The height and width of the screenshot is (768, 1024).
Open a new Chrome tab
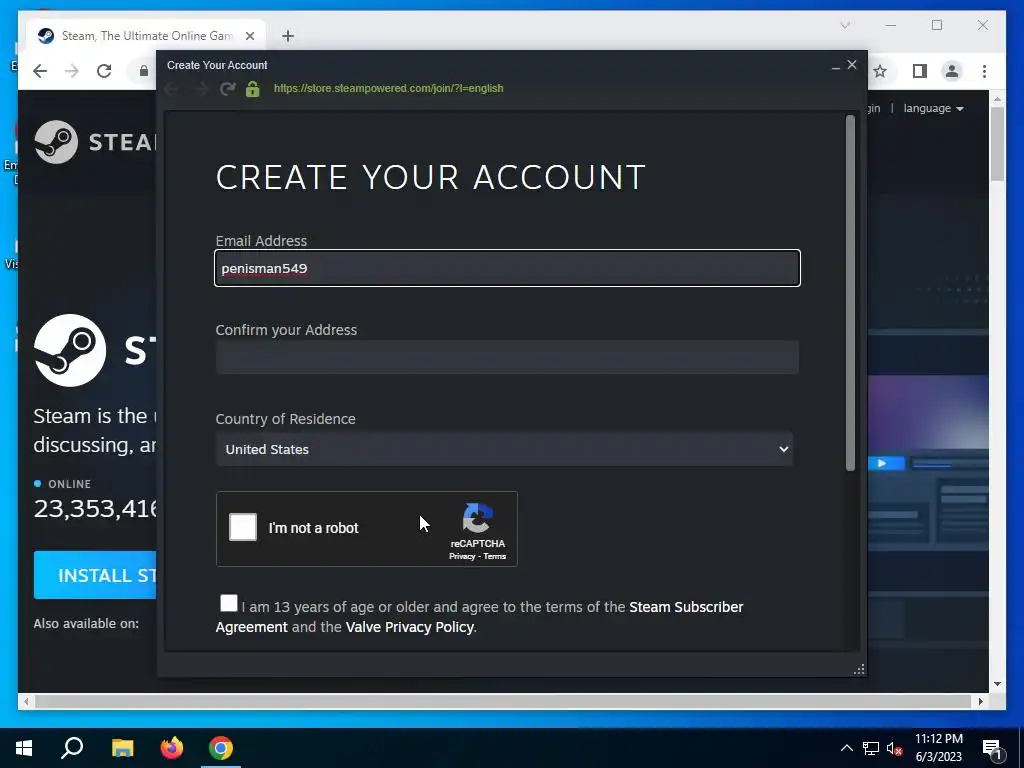pyautogui.click(x=288, y=36)
